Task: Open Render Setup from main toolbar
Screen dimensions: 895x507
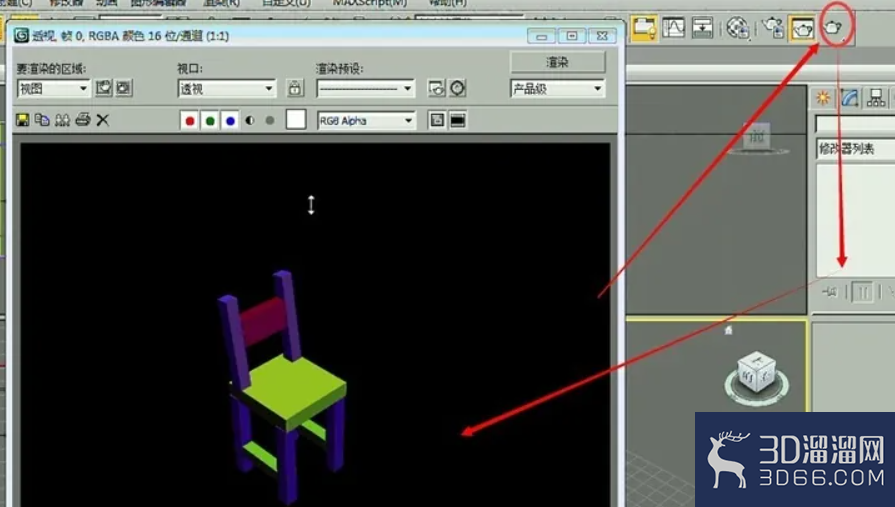Action: point(773,27)
